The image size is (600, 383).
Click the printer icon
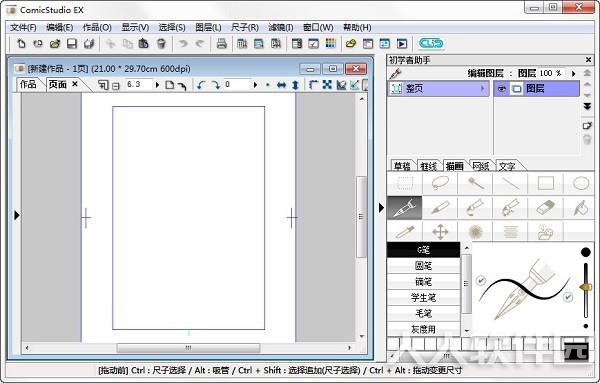pos(222,44)
